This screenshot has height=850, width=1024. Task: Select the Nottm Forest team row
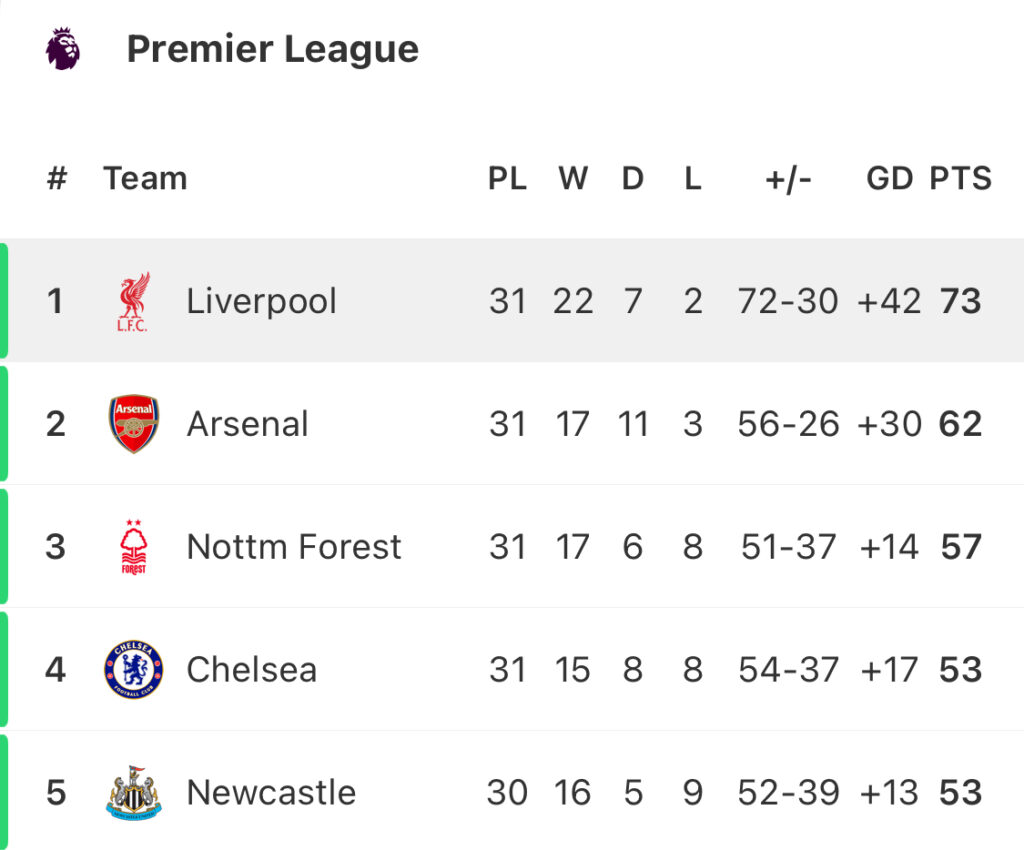click(512, 546)
